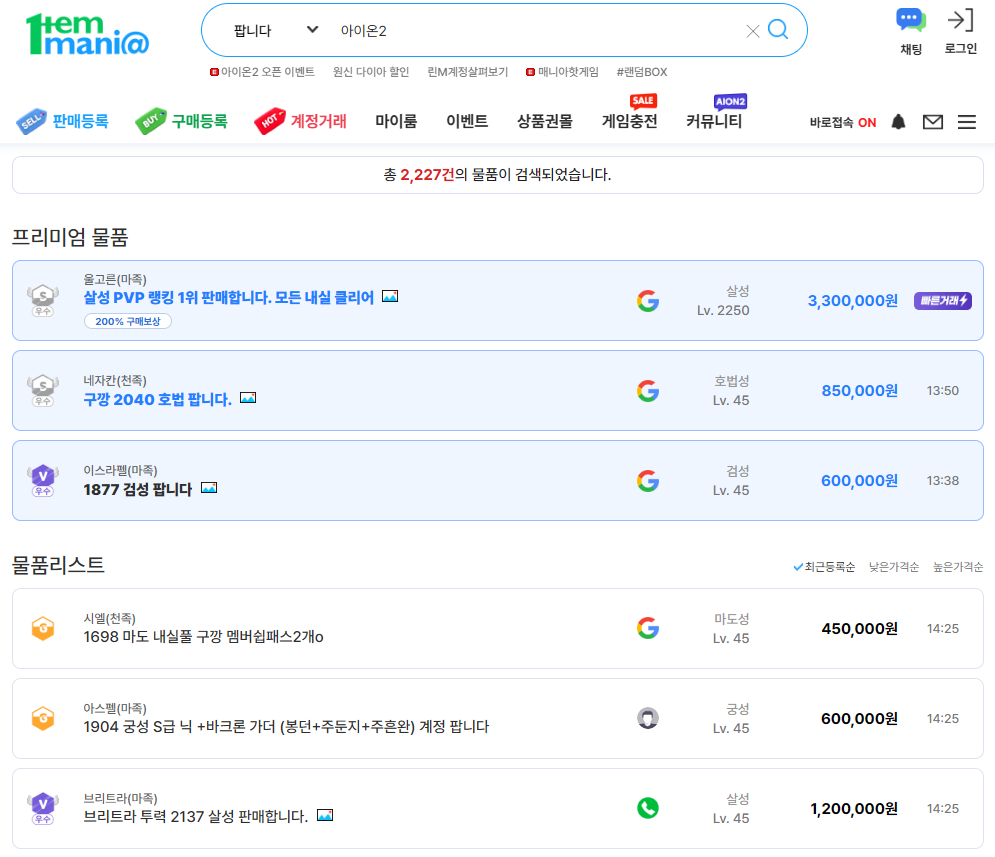Image resolution: width=995 pixels, height=857 pixels.
Task: Open image icon beside 살성 PVP 랭킹 title
Action: pyautogui.click(x=390, y=296)
